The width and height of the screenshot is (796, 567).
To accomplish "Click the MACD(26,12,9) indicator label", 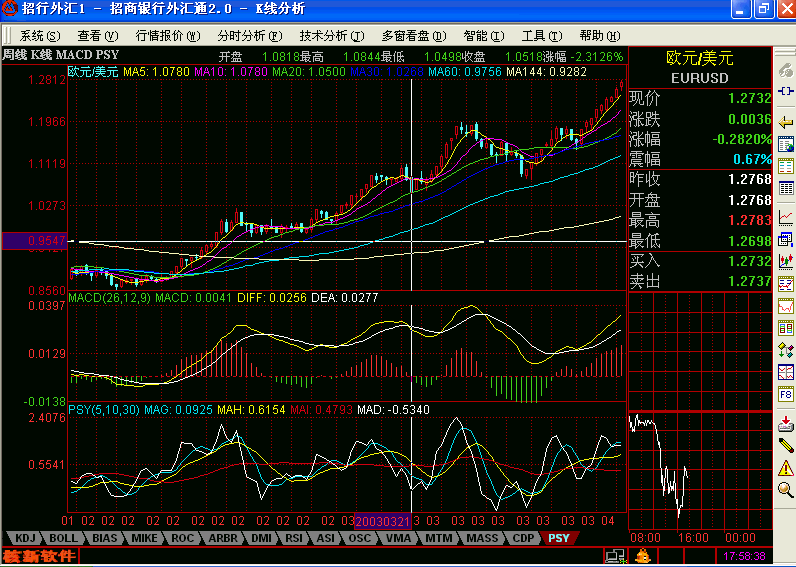I will [x=110, y=298].
